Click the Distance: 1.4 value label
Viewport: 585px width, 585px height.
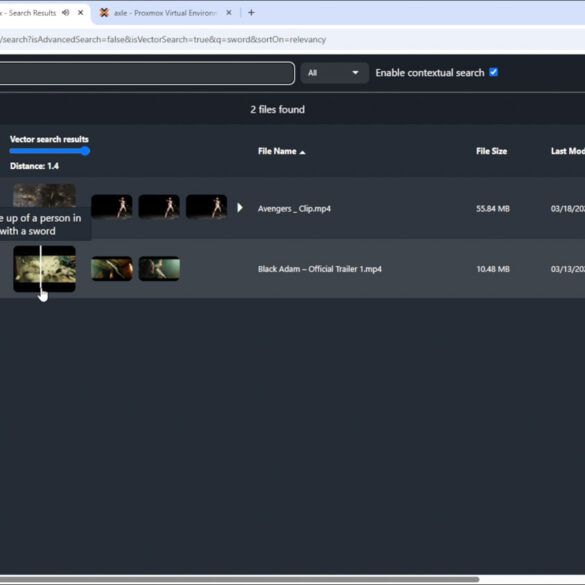[34, 166]
